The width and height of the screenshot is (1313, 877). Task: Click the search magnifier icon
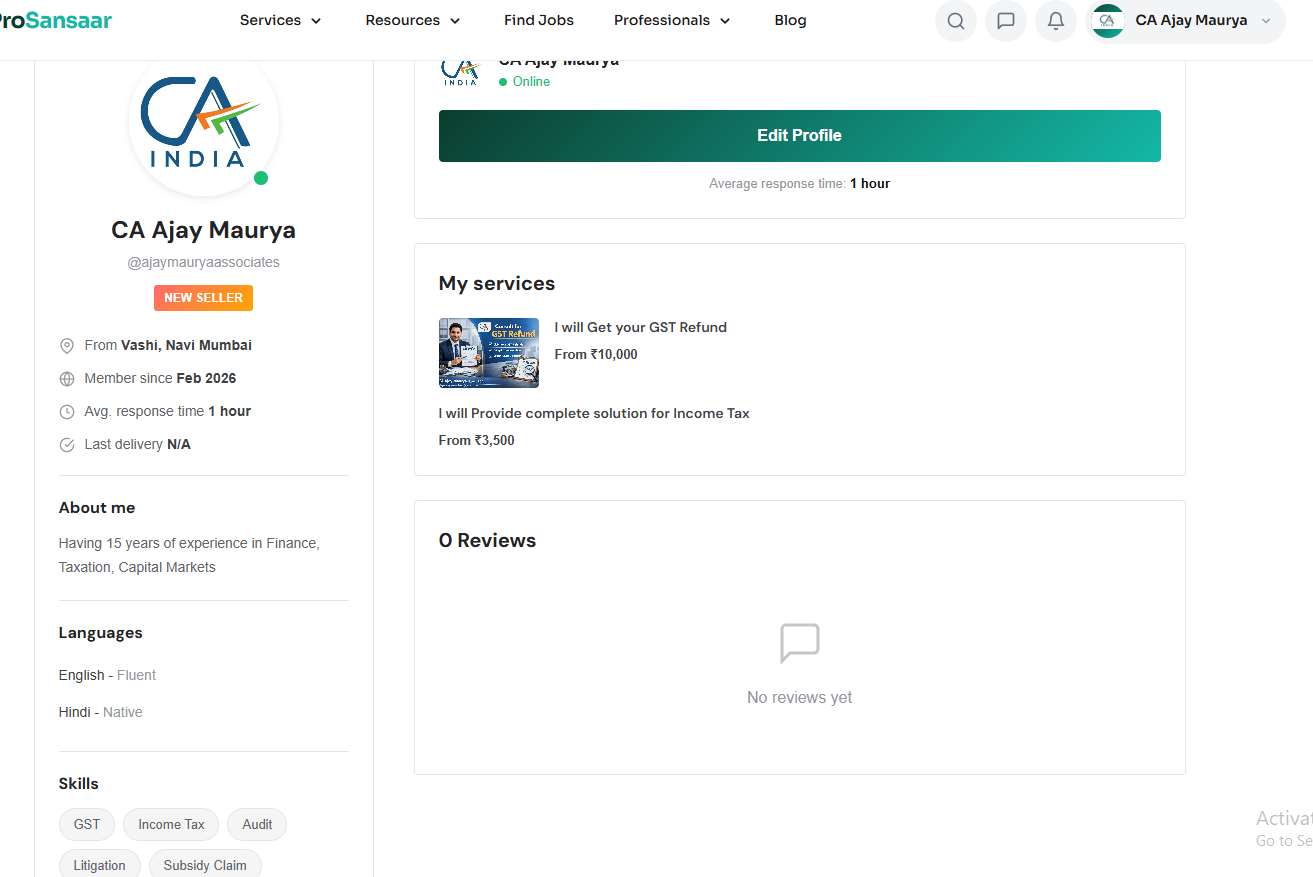[x=956, y=21]
